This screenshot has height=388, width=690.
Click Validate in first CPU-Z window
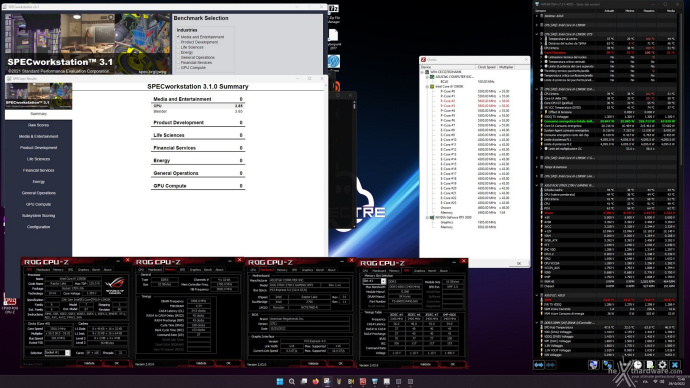[x=89, y=363]
